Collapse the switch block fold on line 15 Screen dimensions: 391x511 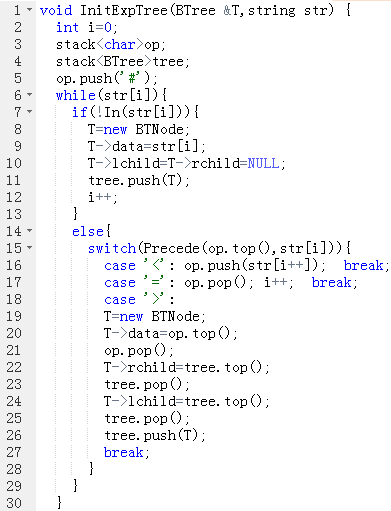tap(30, 247)
